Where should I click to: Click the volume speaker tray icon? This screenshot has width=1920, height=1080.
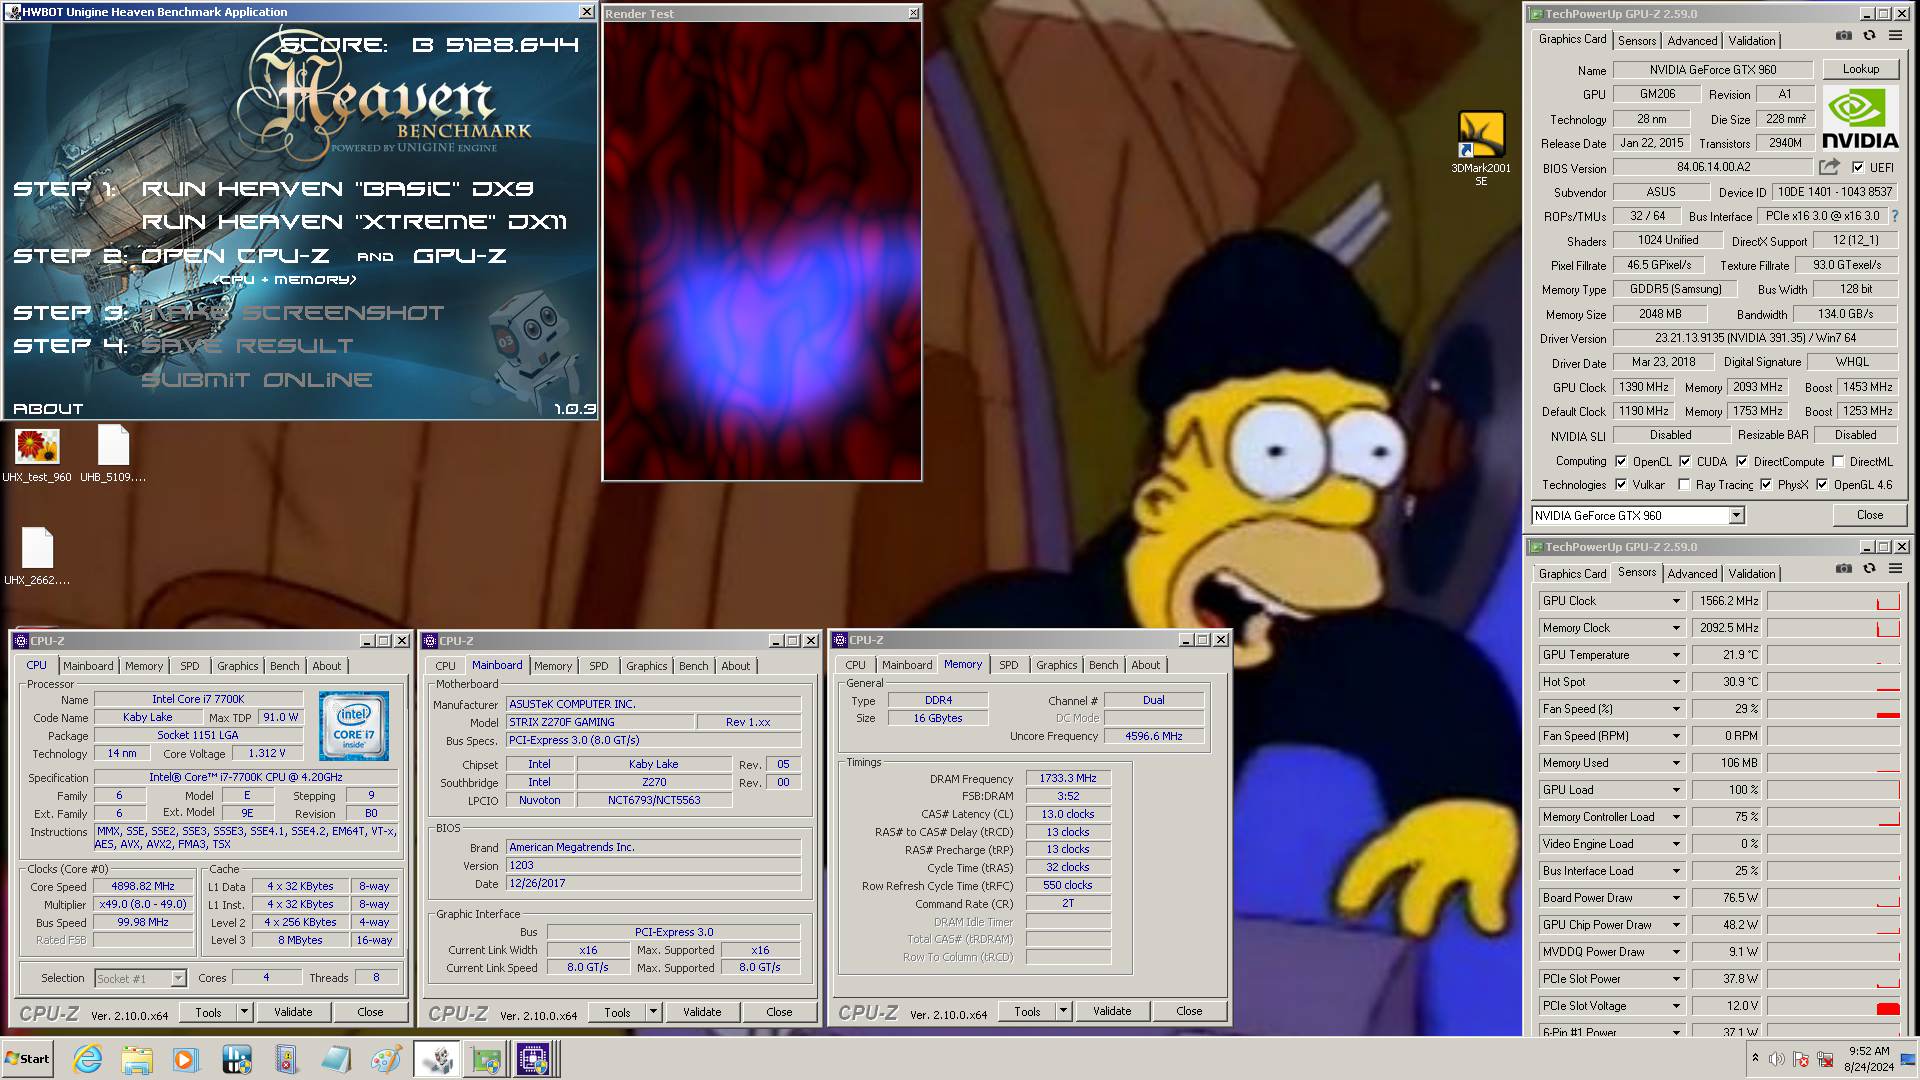click(1776, 1059)
